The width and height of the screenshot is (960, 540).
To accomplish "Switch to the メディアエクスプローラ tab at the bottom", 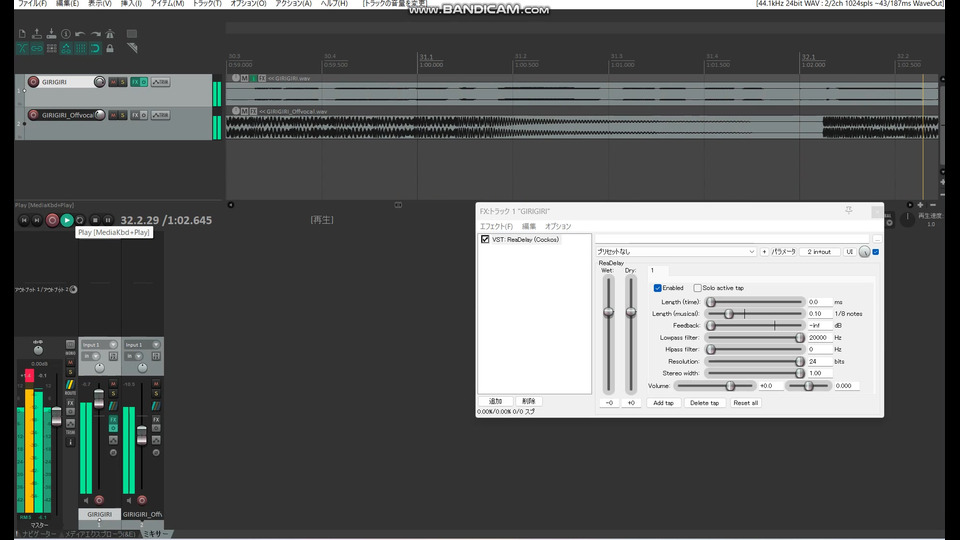I will pos(100,534).
